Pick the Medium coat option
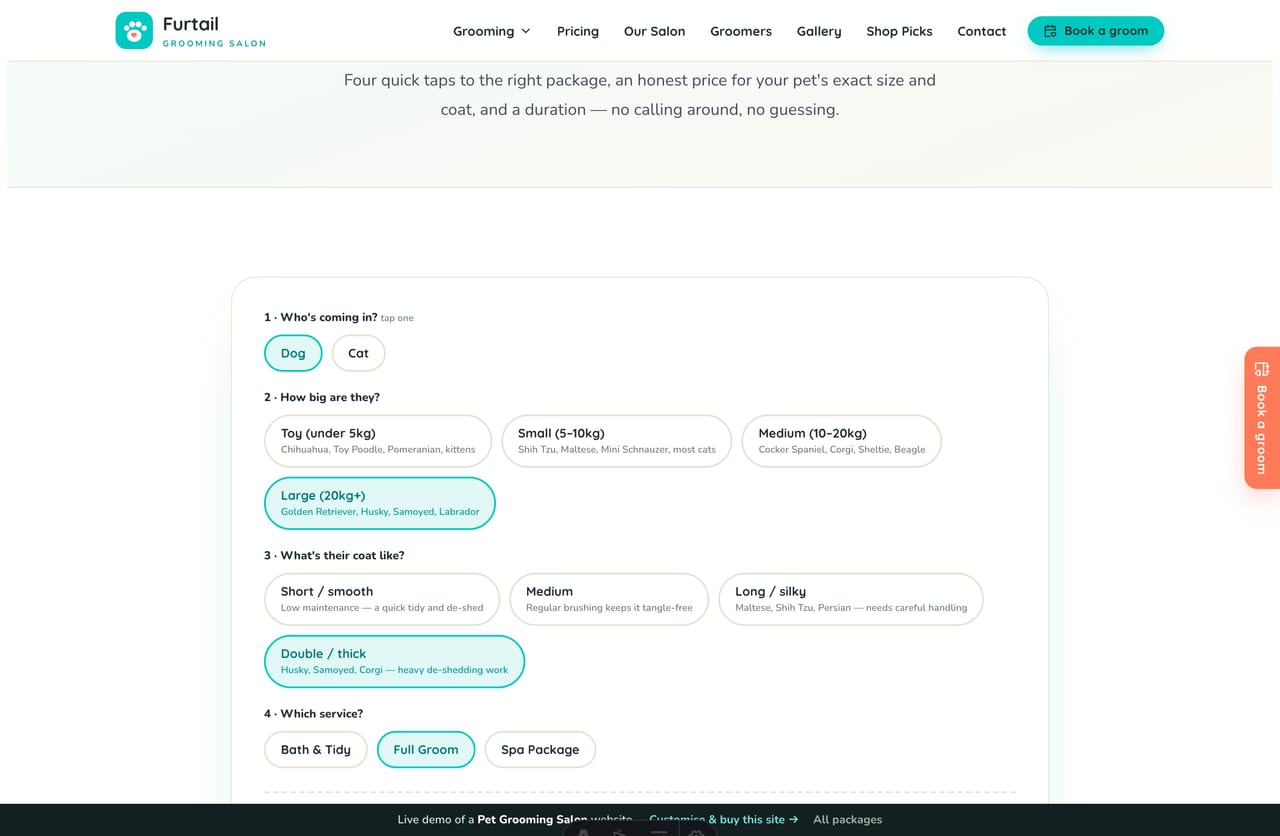1280x836 pixels. (609, 599)
